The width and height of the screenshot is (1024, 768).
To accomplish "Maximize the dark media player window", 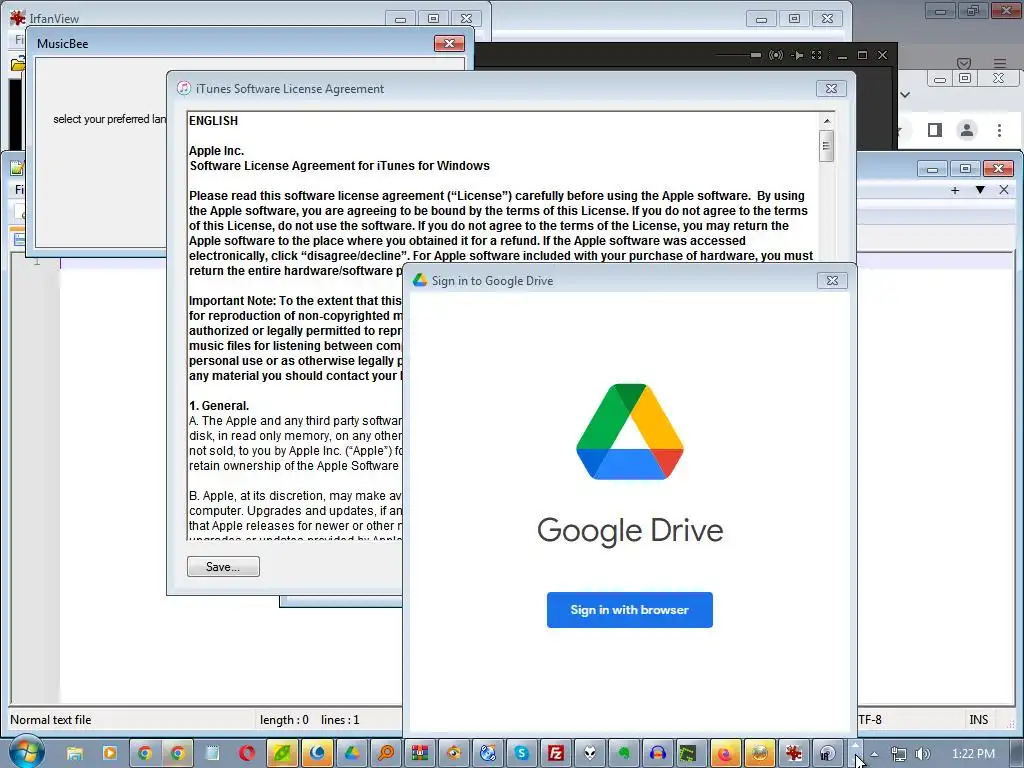I will [x=862, y=56].
